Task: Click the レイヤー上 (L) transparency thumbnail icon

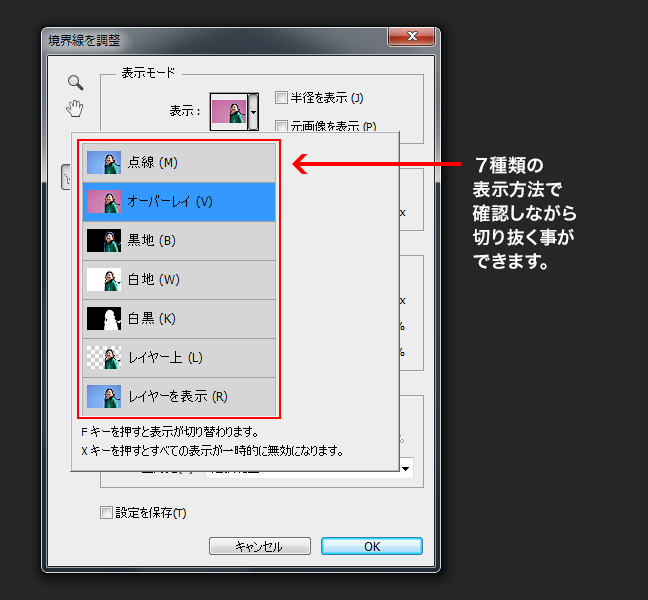Action: pyautogui.click(x=104, y=357)
